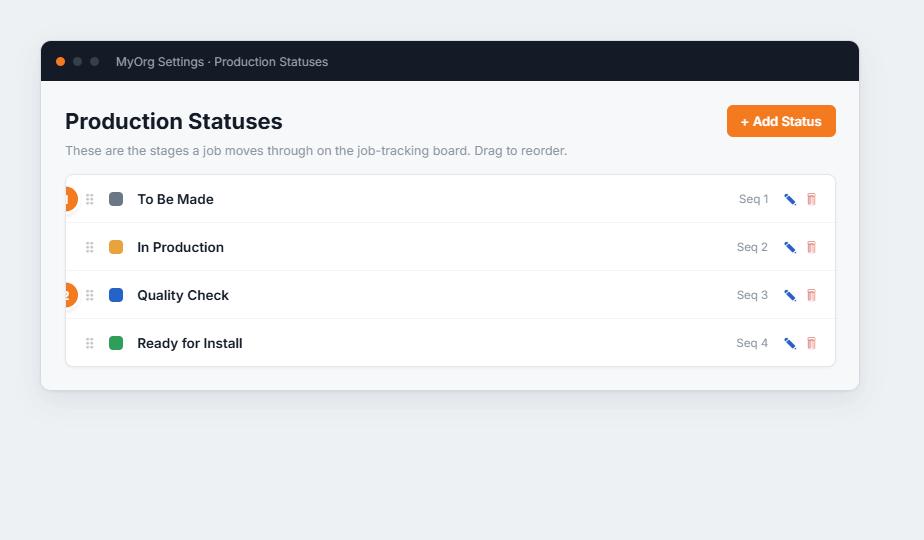This screenshot has width=924, height=540.
Task: Edit the Ready for Install status
Action: (x=790, y=343)
